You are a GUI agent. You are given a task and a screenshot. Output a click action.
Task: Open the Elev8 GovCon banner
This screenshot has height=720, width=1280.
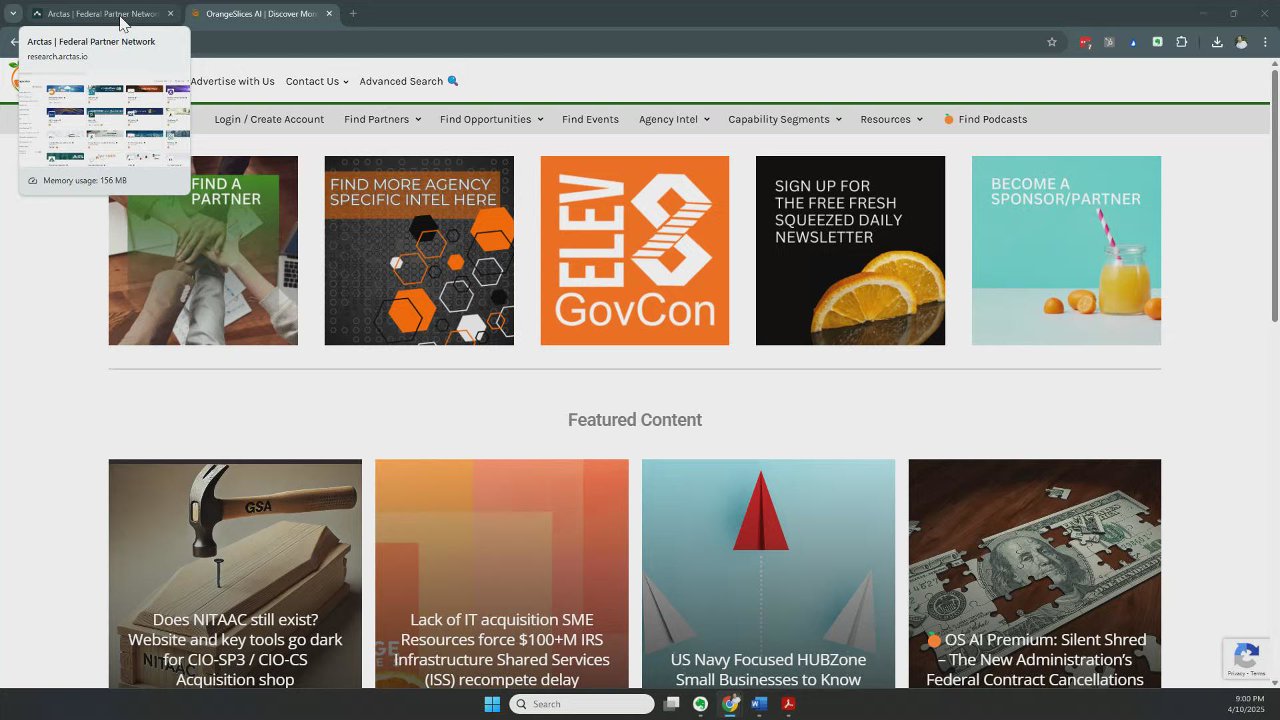click(635, 250)
